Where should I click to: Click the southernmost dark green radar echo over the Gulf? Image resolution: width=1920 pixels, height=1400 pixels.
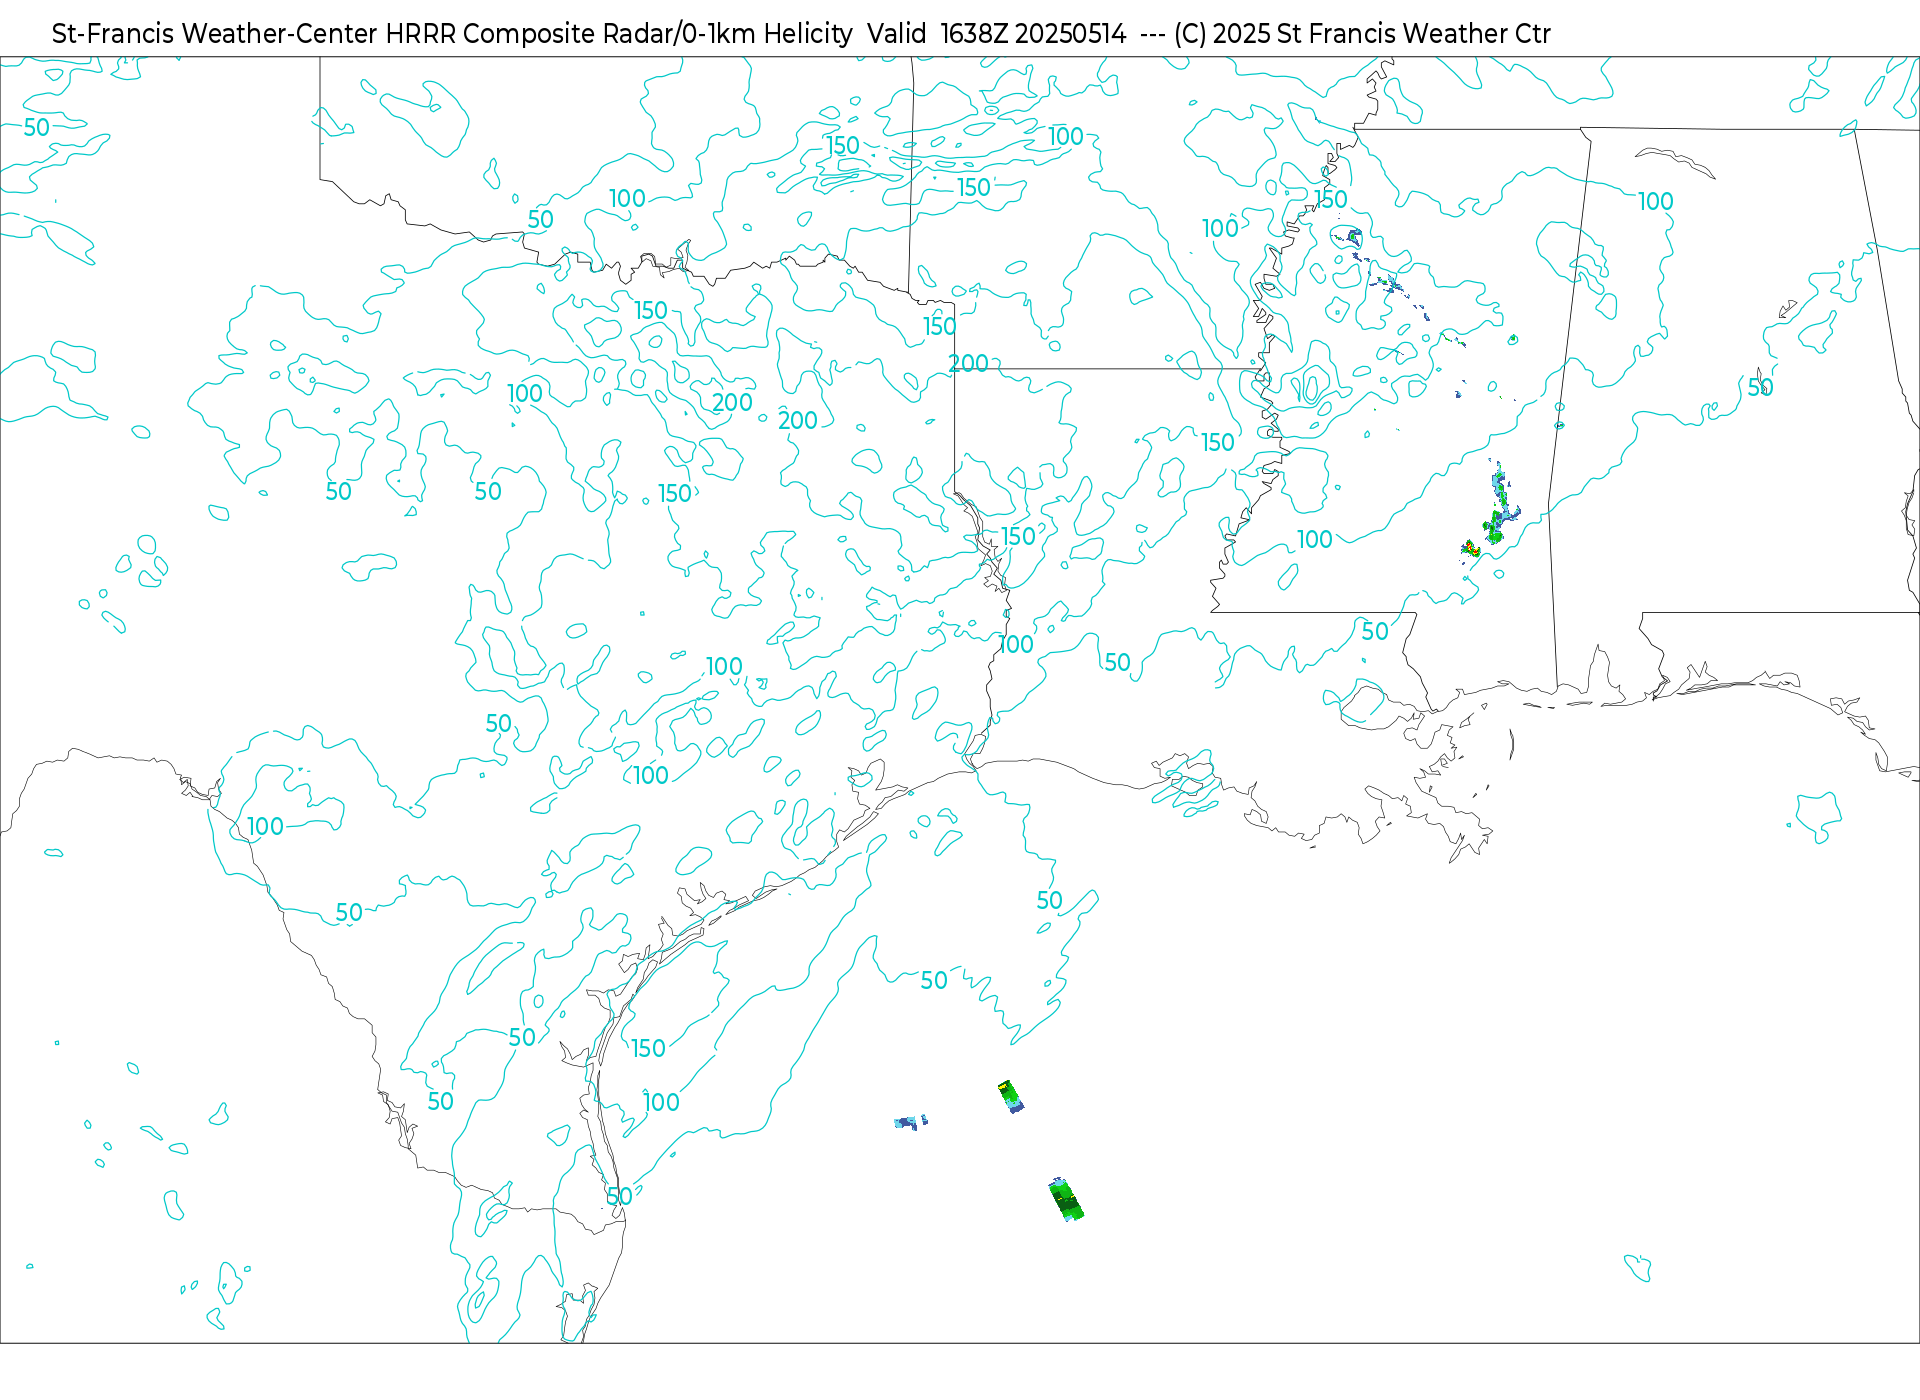click(1066, 1199)
